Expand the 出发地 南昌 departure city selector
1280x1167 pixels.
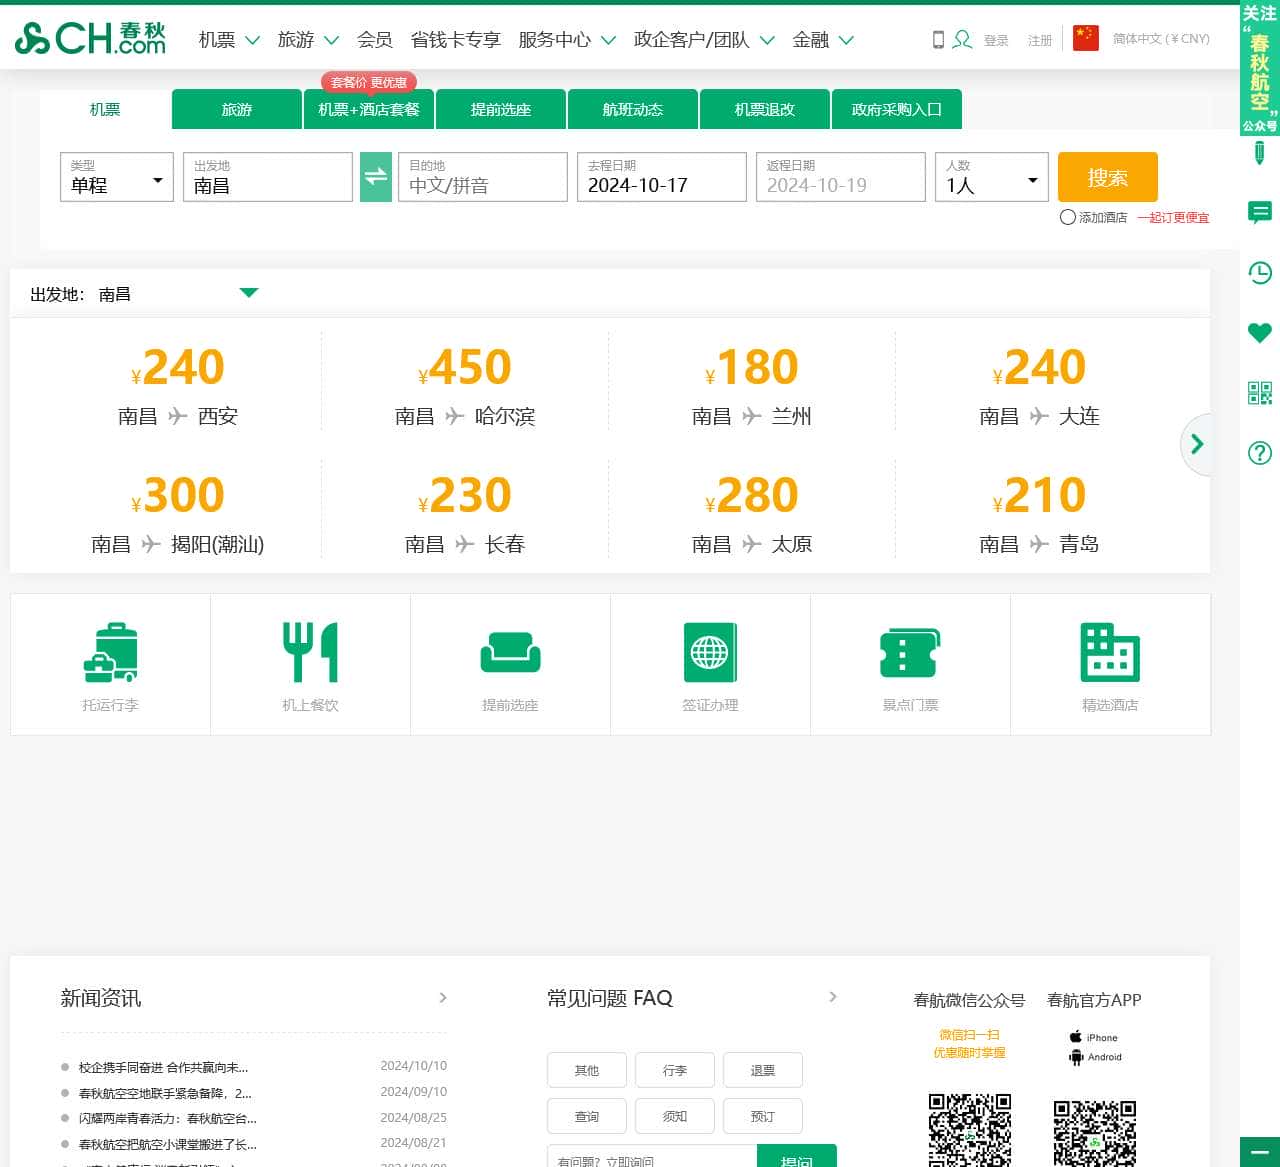coord(249,293)
